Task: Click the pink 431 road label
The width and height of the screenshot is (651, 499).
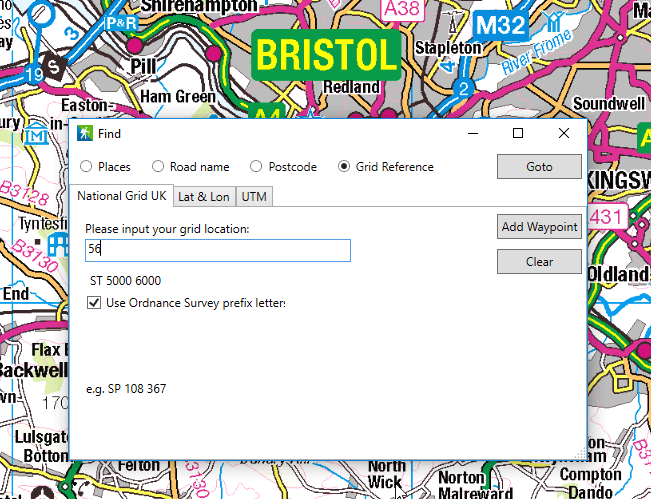Action: pyautogui.click(x=609, y=216)
